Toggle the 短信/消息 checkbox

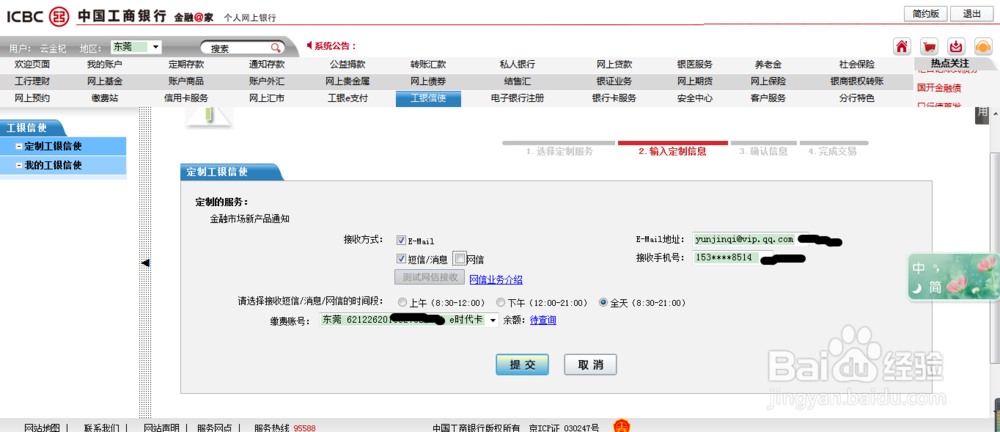401,258
